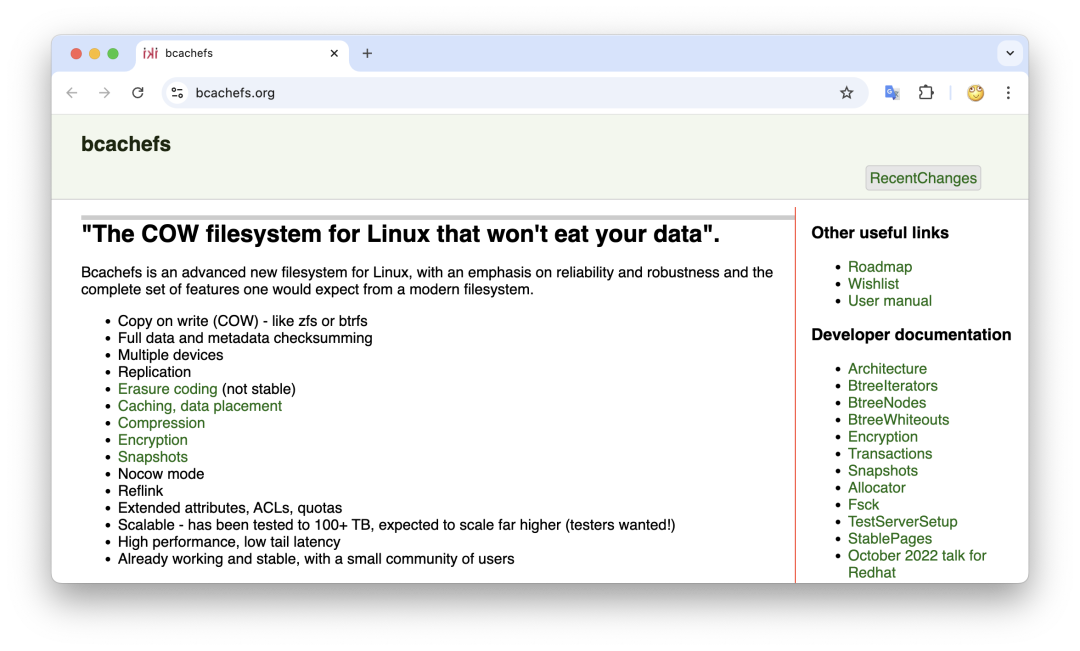
Task: Open the Extensions puzzle icon
Action: click(926, 93)
